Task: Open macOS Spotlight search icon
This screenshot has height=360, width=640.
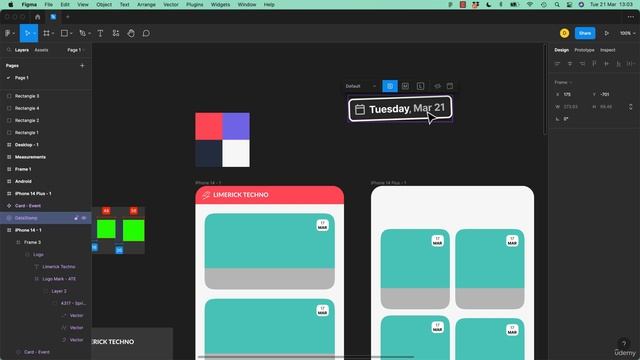Action: click(x=557, y=4)
